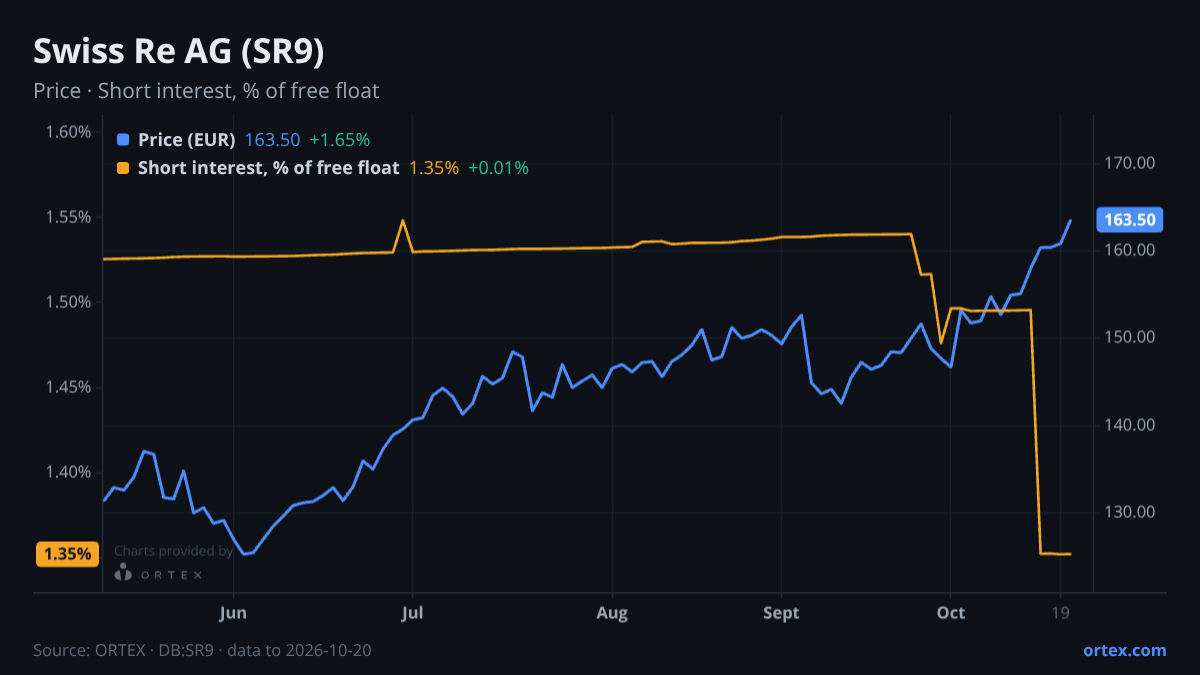The image size is (1200, 675).
Task: Click the orange Short interest legend swatch
Action: [123, 168]
